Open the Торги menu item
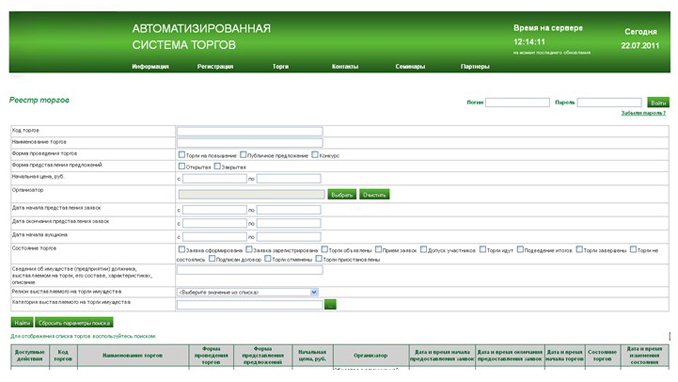Screen dimensions: 678x382 (x=280, y=67)
